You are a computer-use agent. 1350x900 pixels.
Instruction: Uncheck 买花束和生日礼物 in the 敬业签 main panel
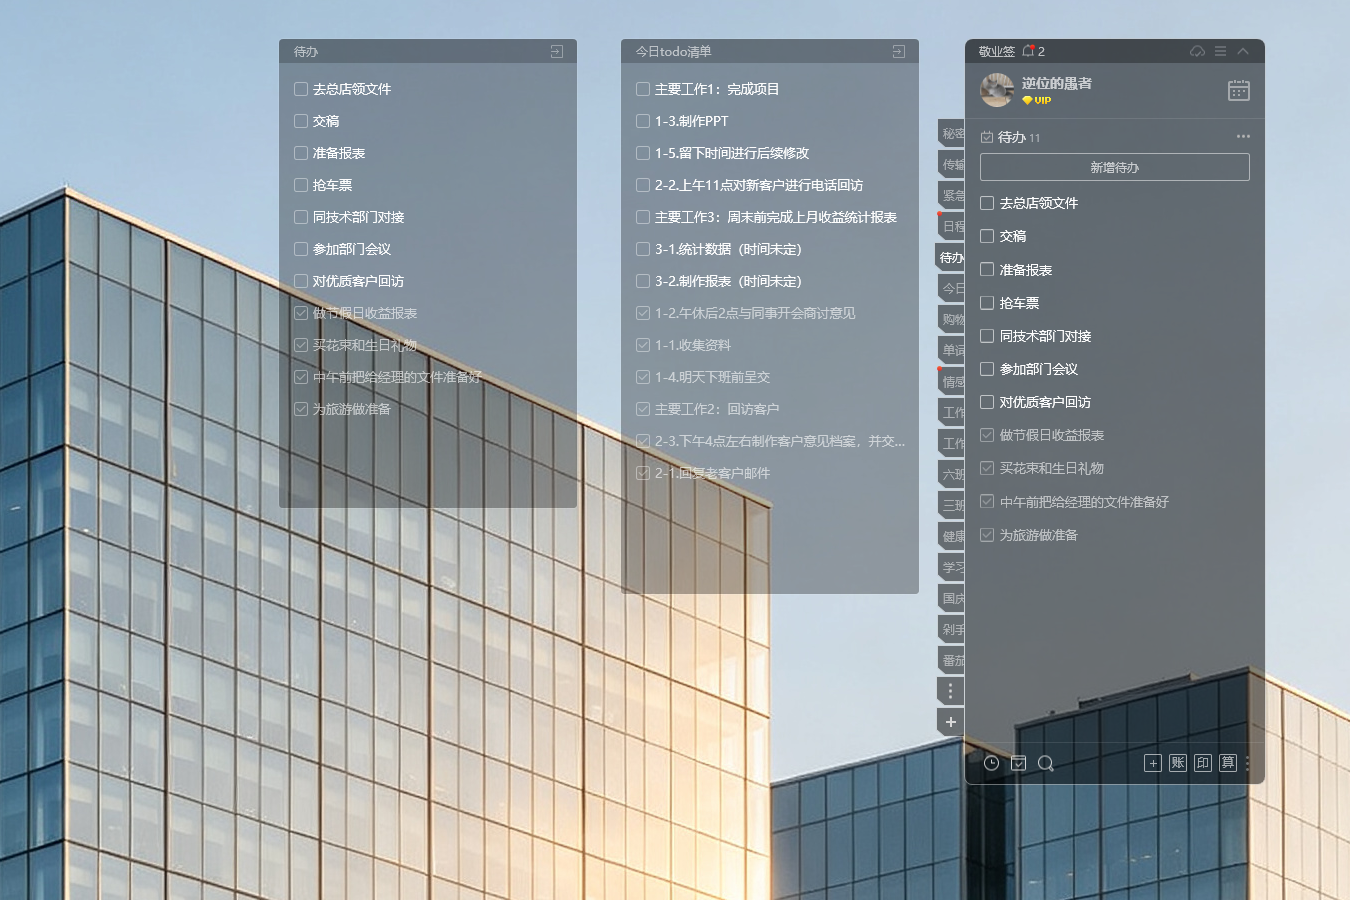click(x=987, y=468)
